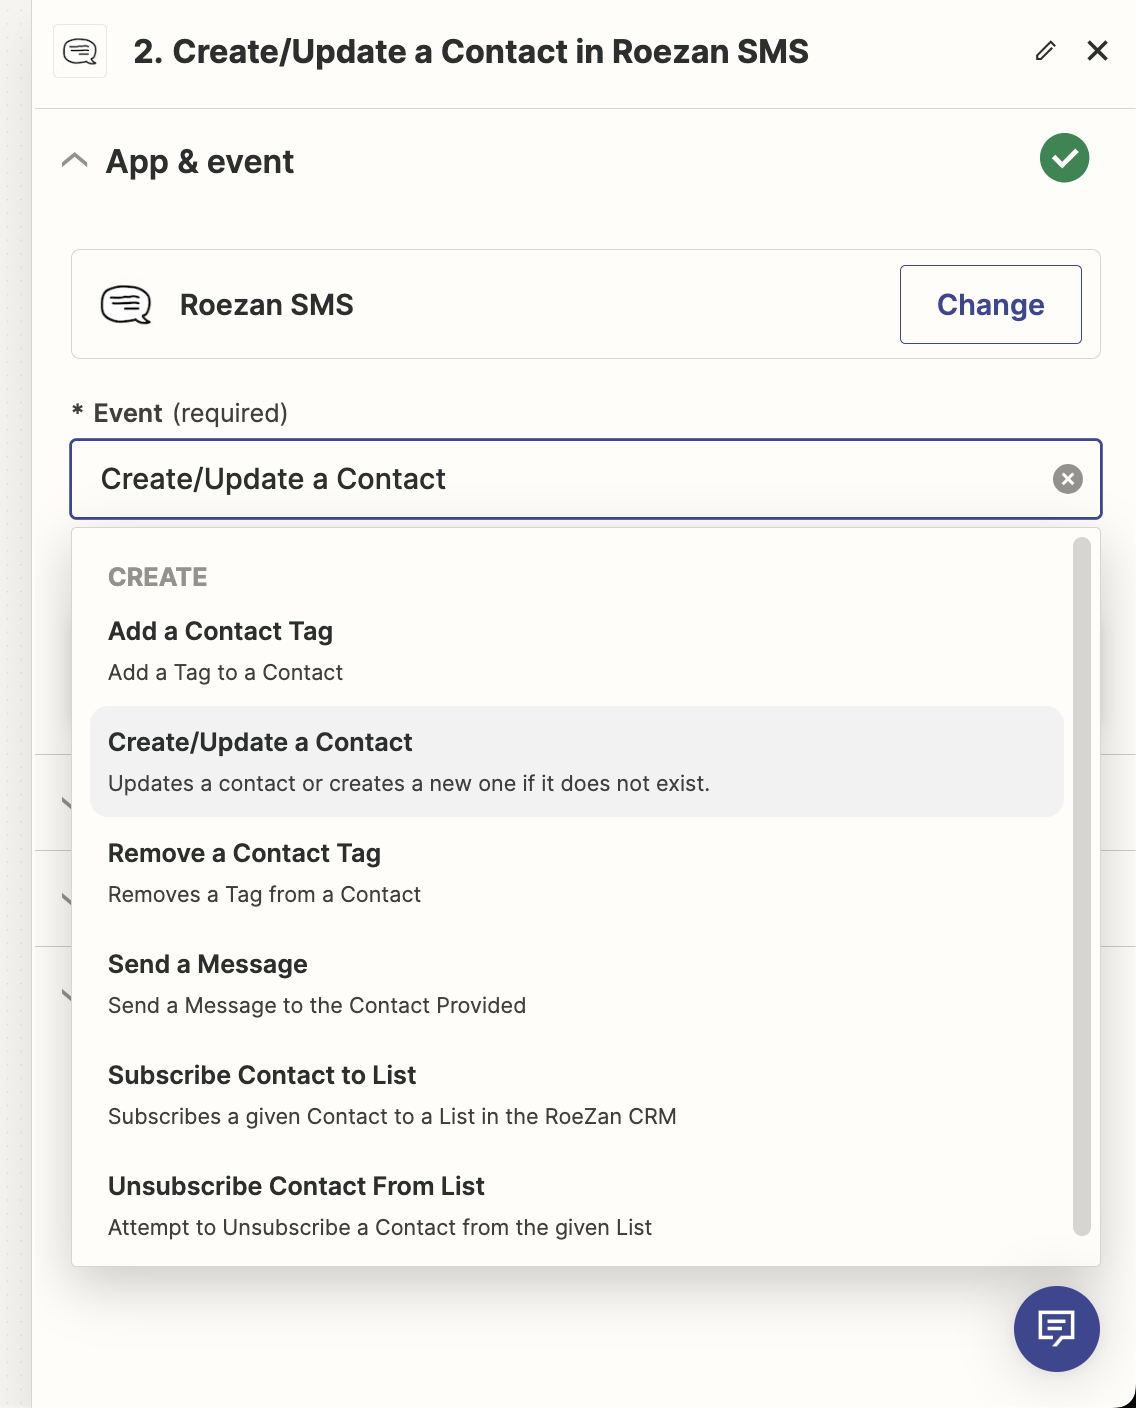Screen dimensions: 1136x1408
Task: Clear the Event field with the x icon
Action: [1068, 479]
